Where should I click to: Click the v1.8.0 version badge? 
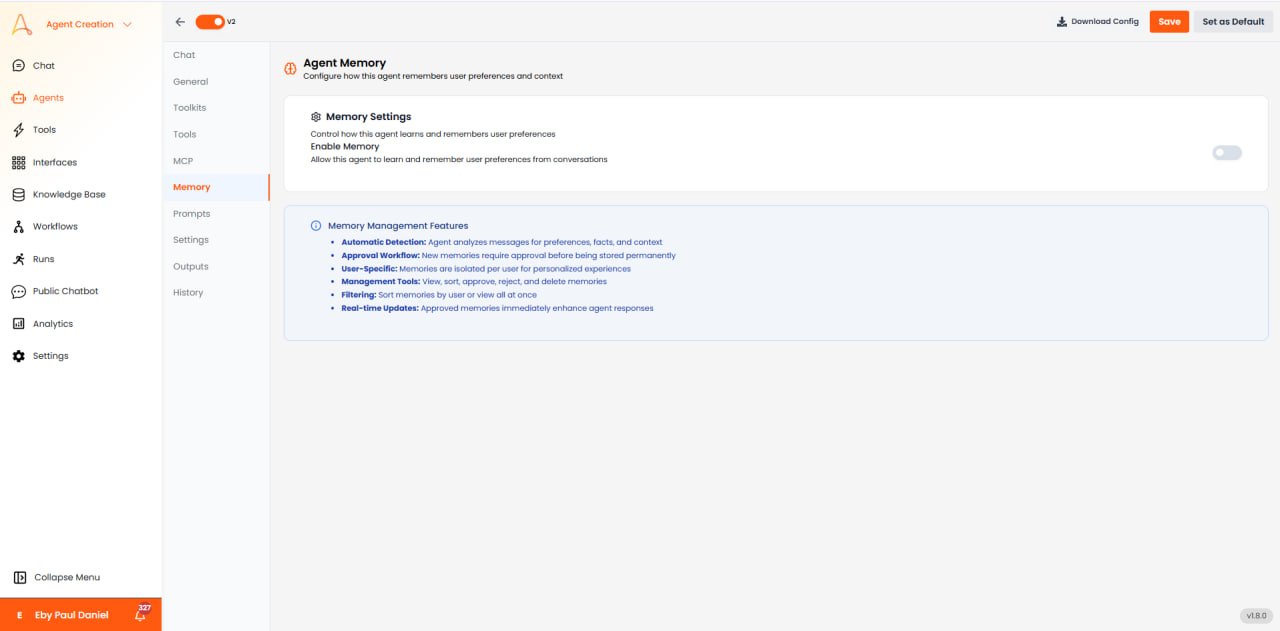(1256, 616)
